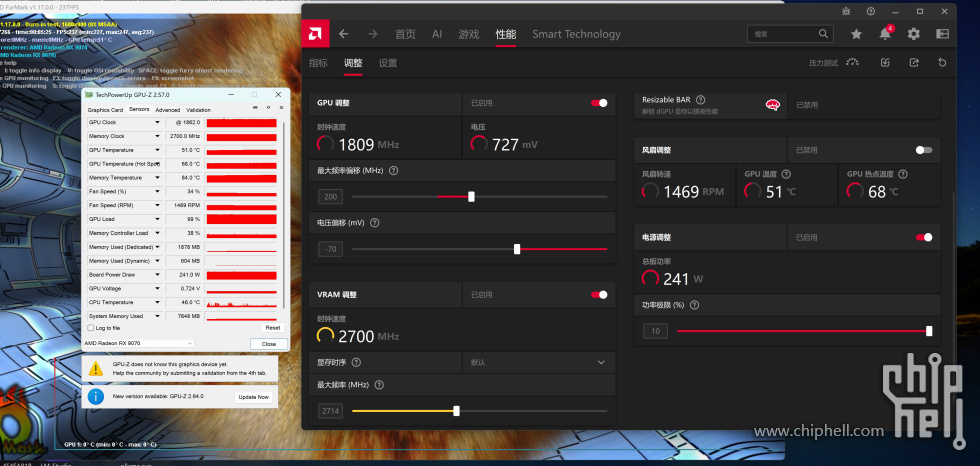Click the 性能 performance tab
This screenshot has height=466, width=980.
(506, 34)
